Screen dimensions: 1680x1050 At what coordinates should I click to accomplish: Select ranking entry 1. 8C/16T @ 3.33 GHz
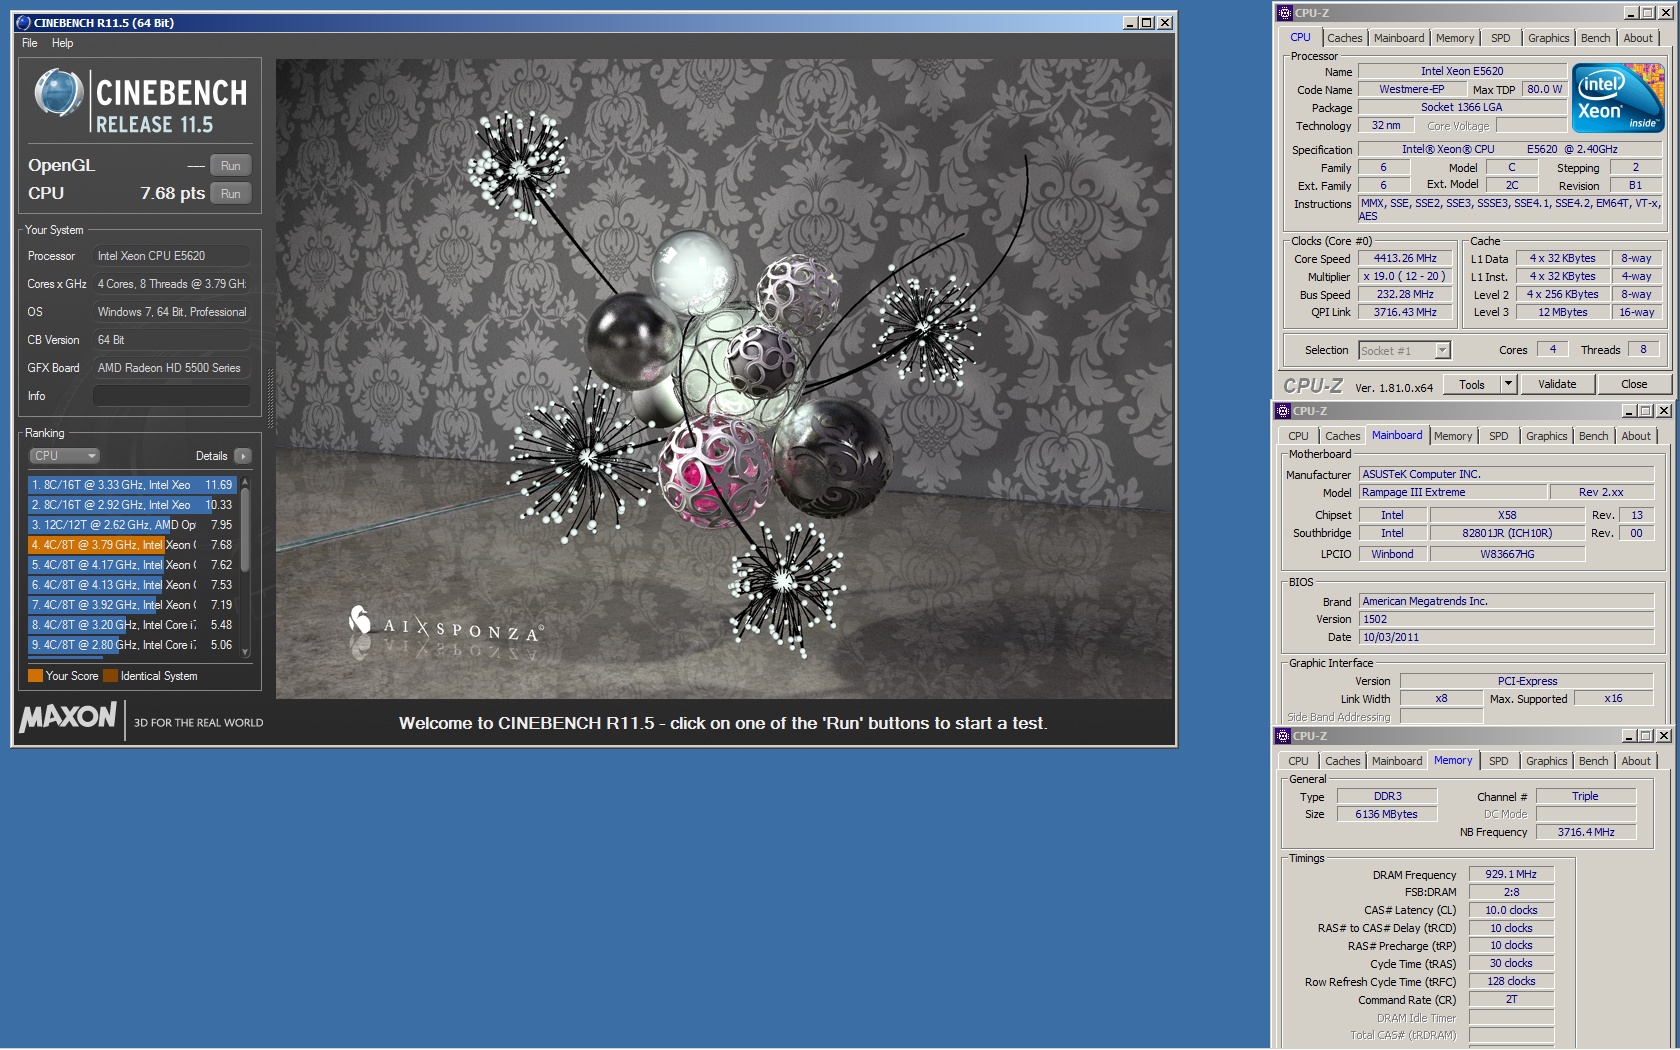click(131, 485)
